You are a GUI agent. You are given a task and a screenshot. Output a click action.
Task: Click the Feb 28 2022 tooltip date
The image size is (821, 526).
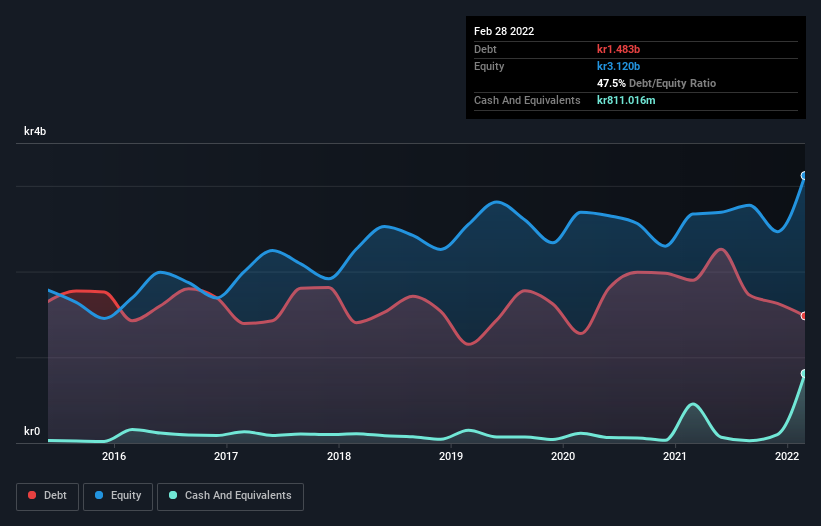click(504, 31)
